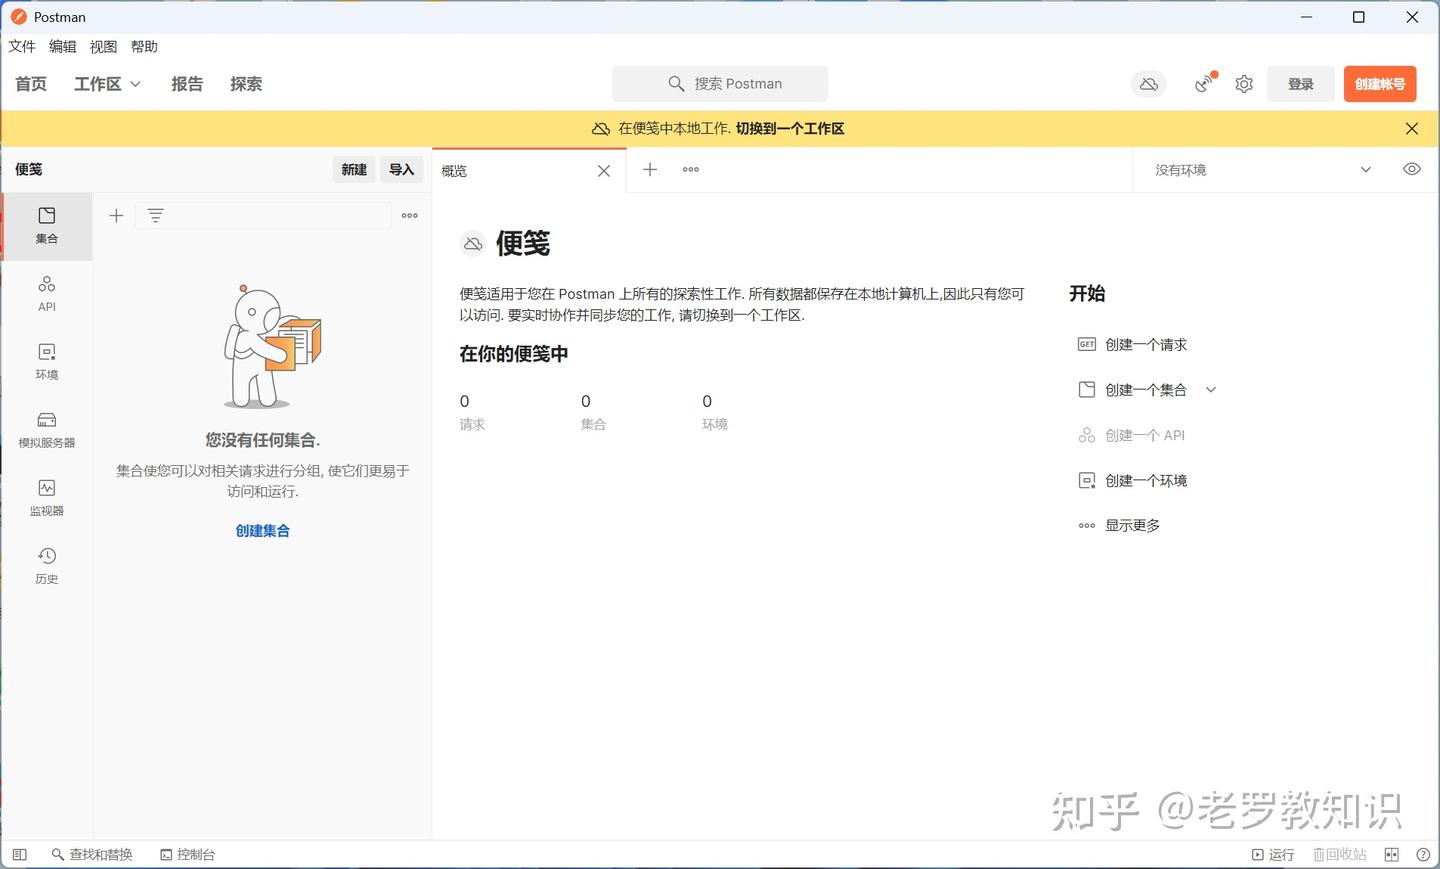Toggle sidebar with bottom-left panel icon
Image resolution: width=1440 pixels, height=869 pixels.
tap(20, 854)
